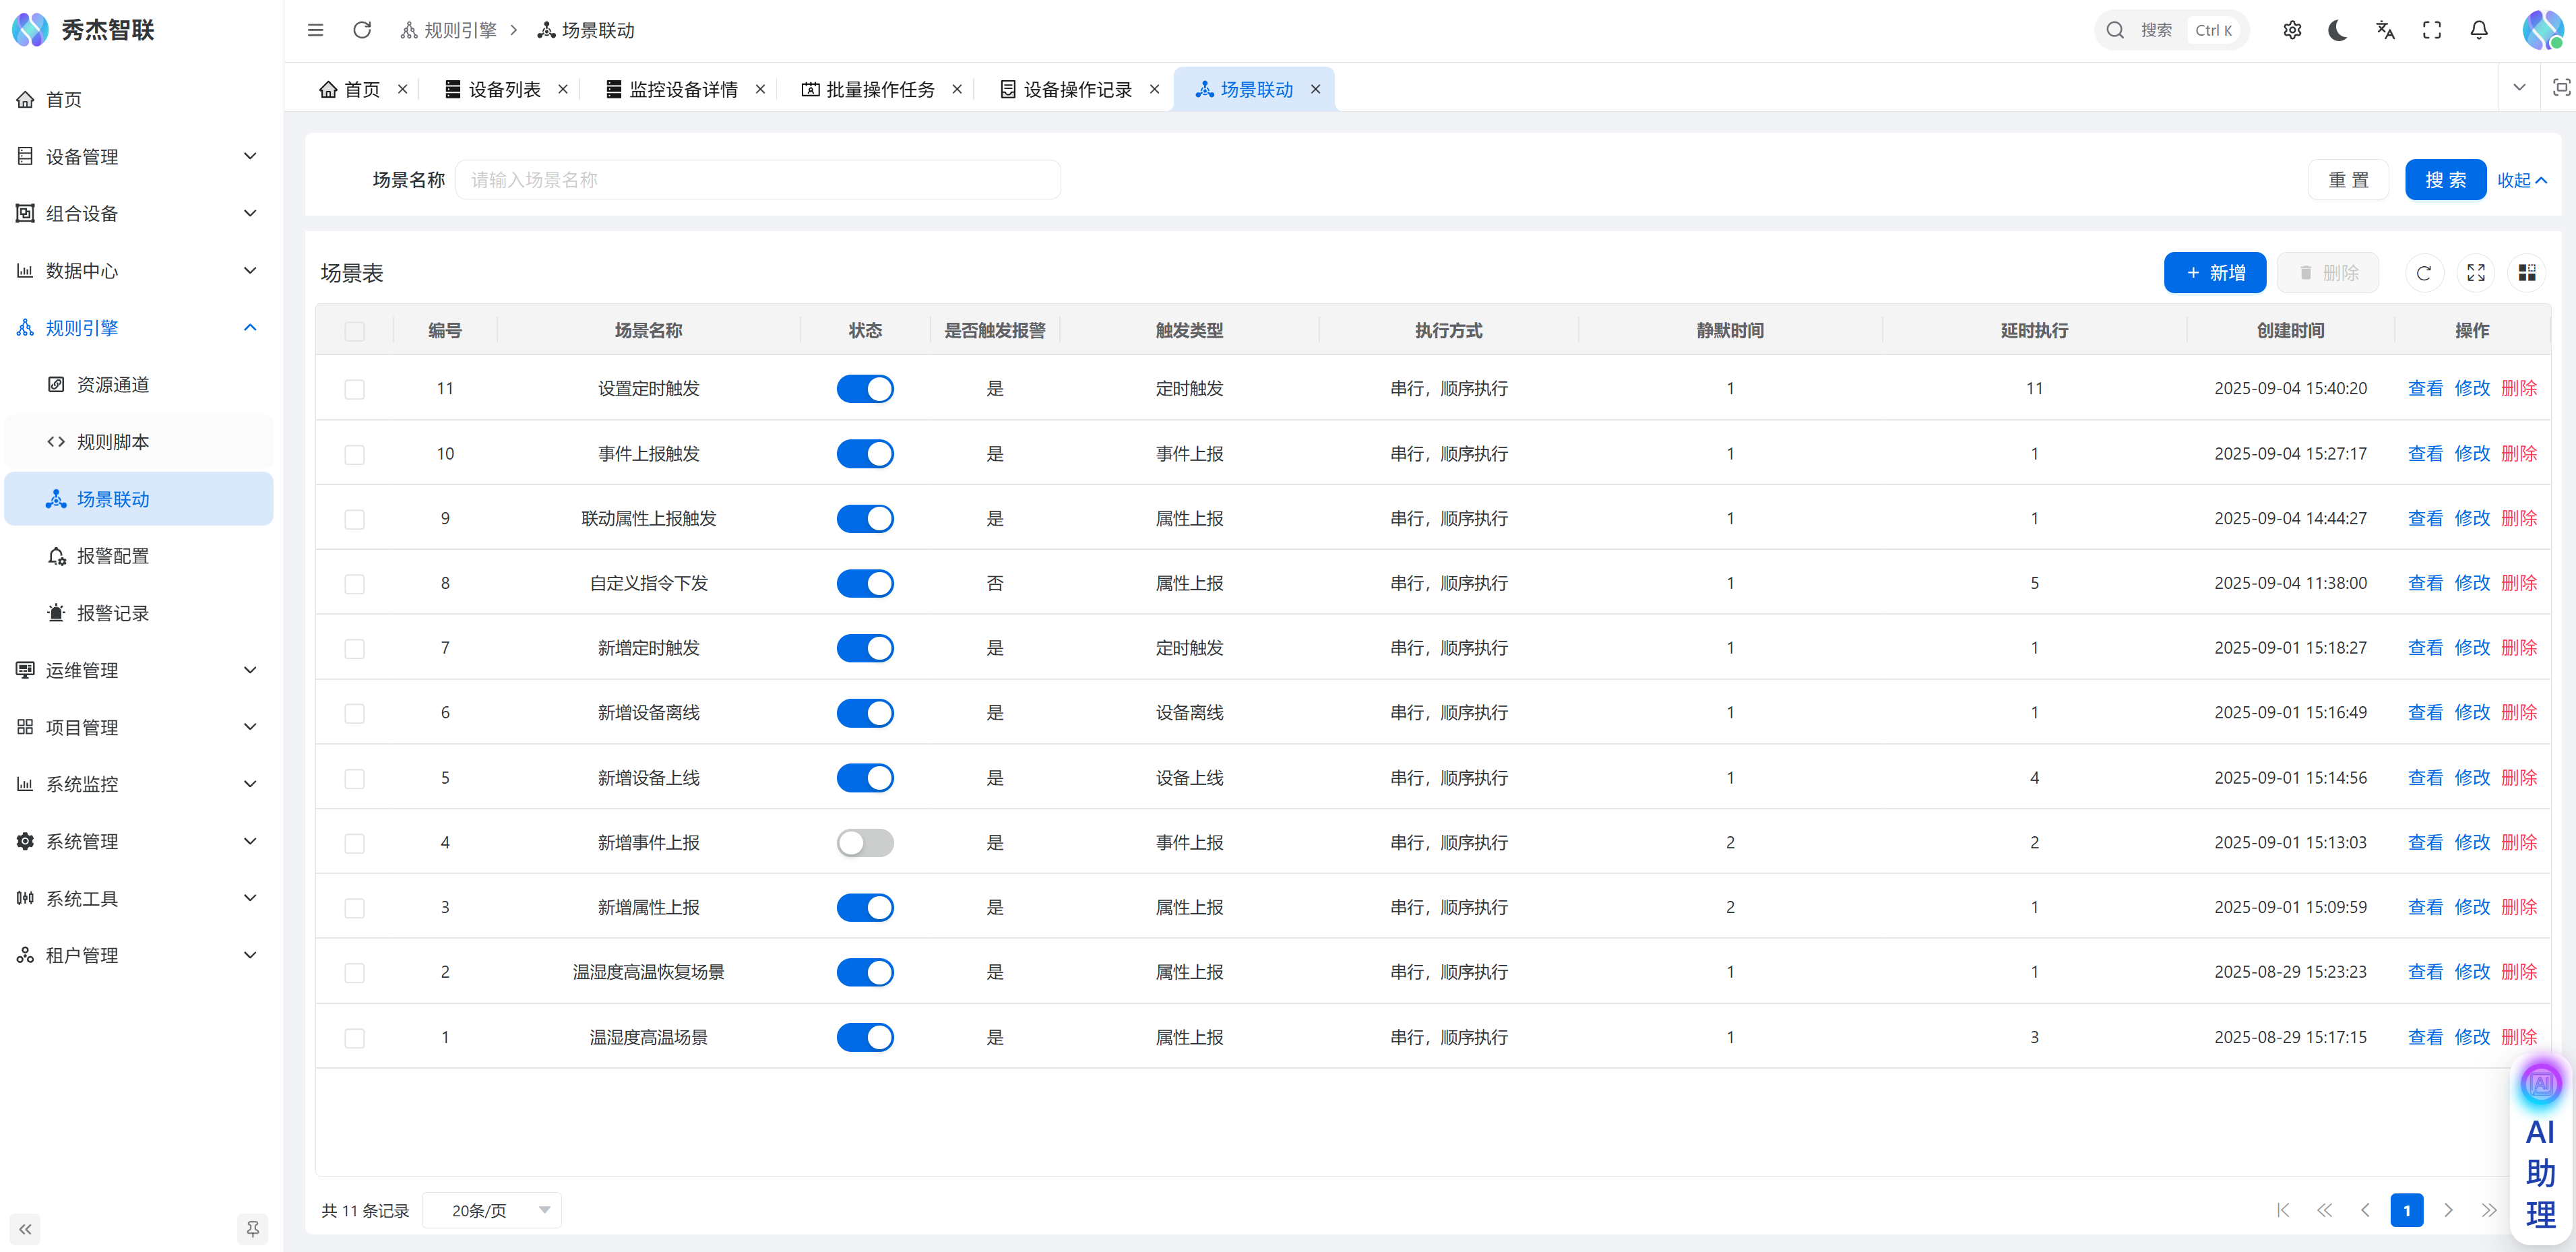Click the dark mode moon icon
The height and width of the screenshot is (1252, 2576).
[2337, 30]
